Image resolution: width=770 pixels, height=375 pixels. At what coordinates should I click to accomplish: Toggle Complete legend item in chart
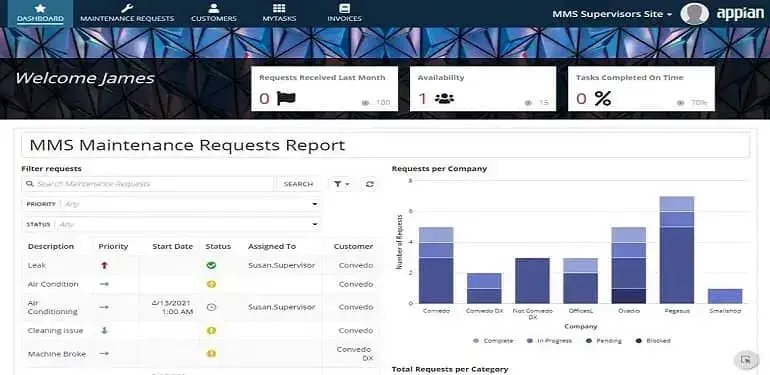[494, 341]
